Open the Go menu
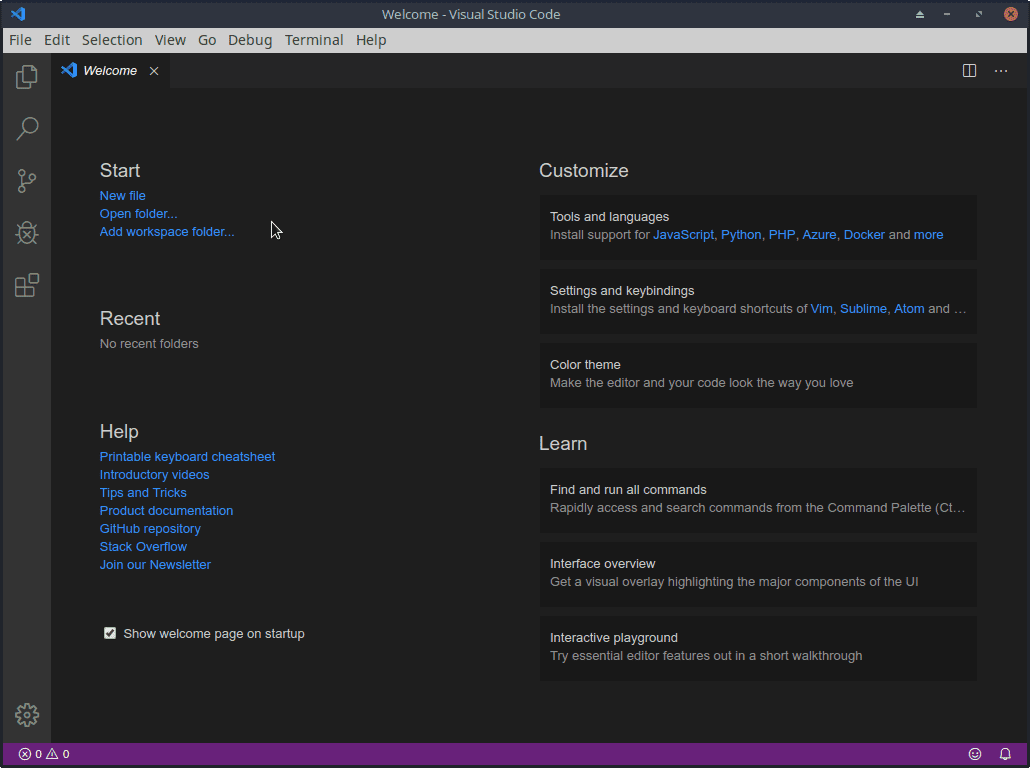The height and width of the screenshot is (768, 1030). pos(207,40)
